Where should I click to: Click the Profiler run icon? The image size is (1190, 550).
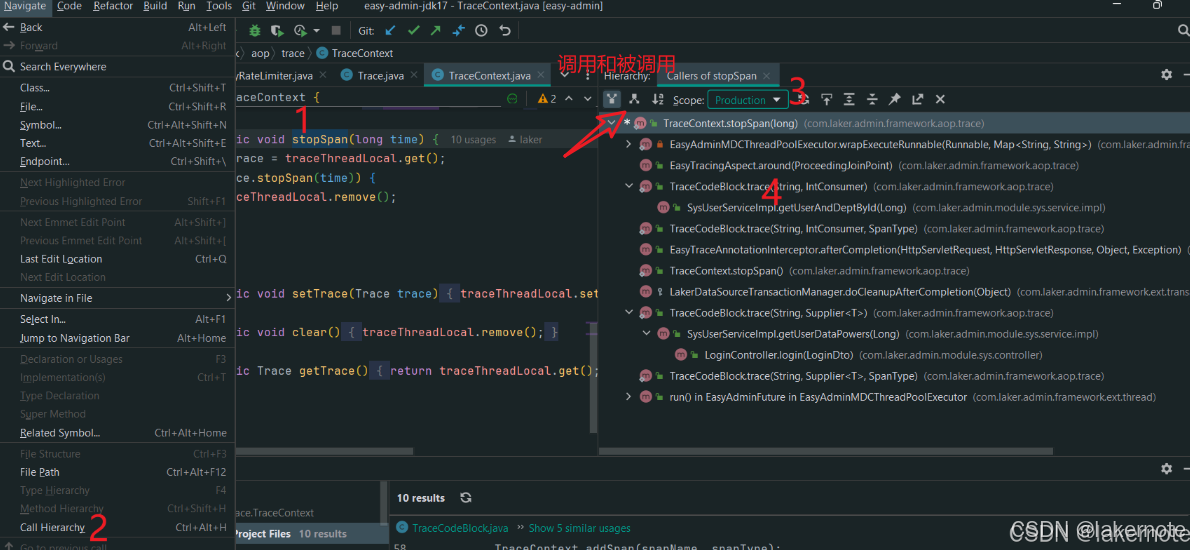click(x=301, y=31)
